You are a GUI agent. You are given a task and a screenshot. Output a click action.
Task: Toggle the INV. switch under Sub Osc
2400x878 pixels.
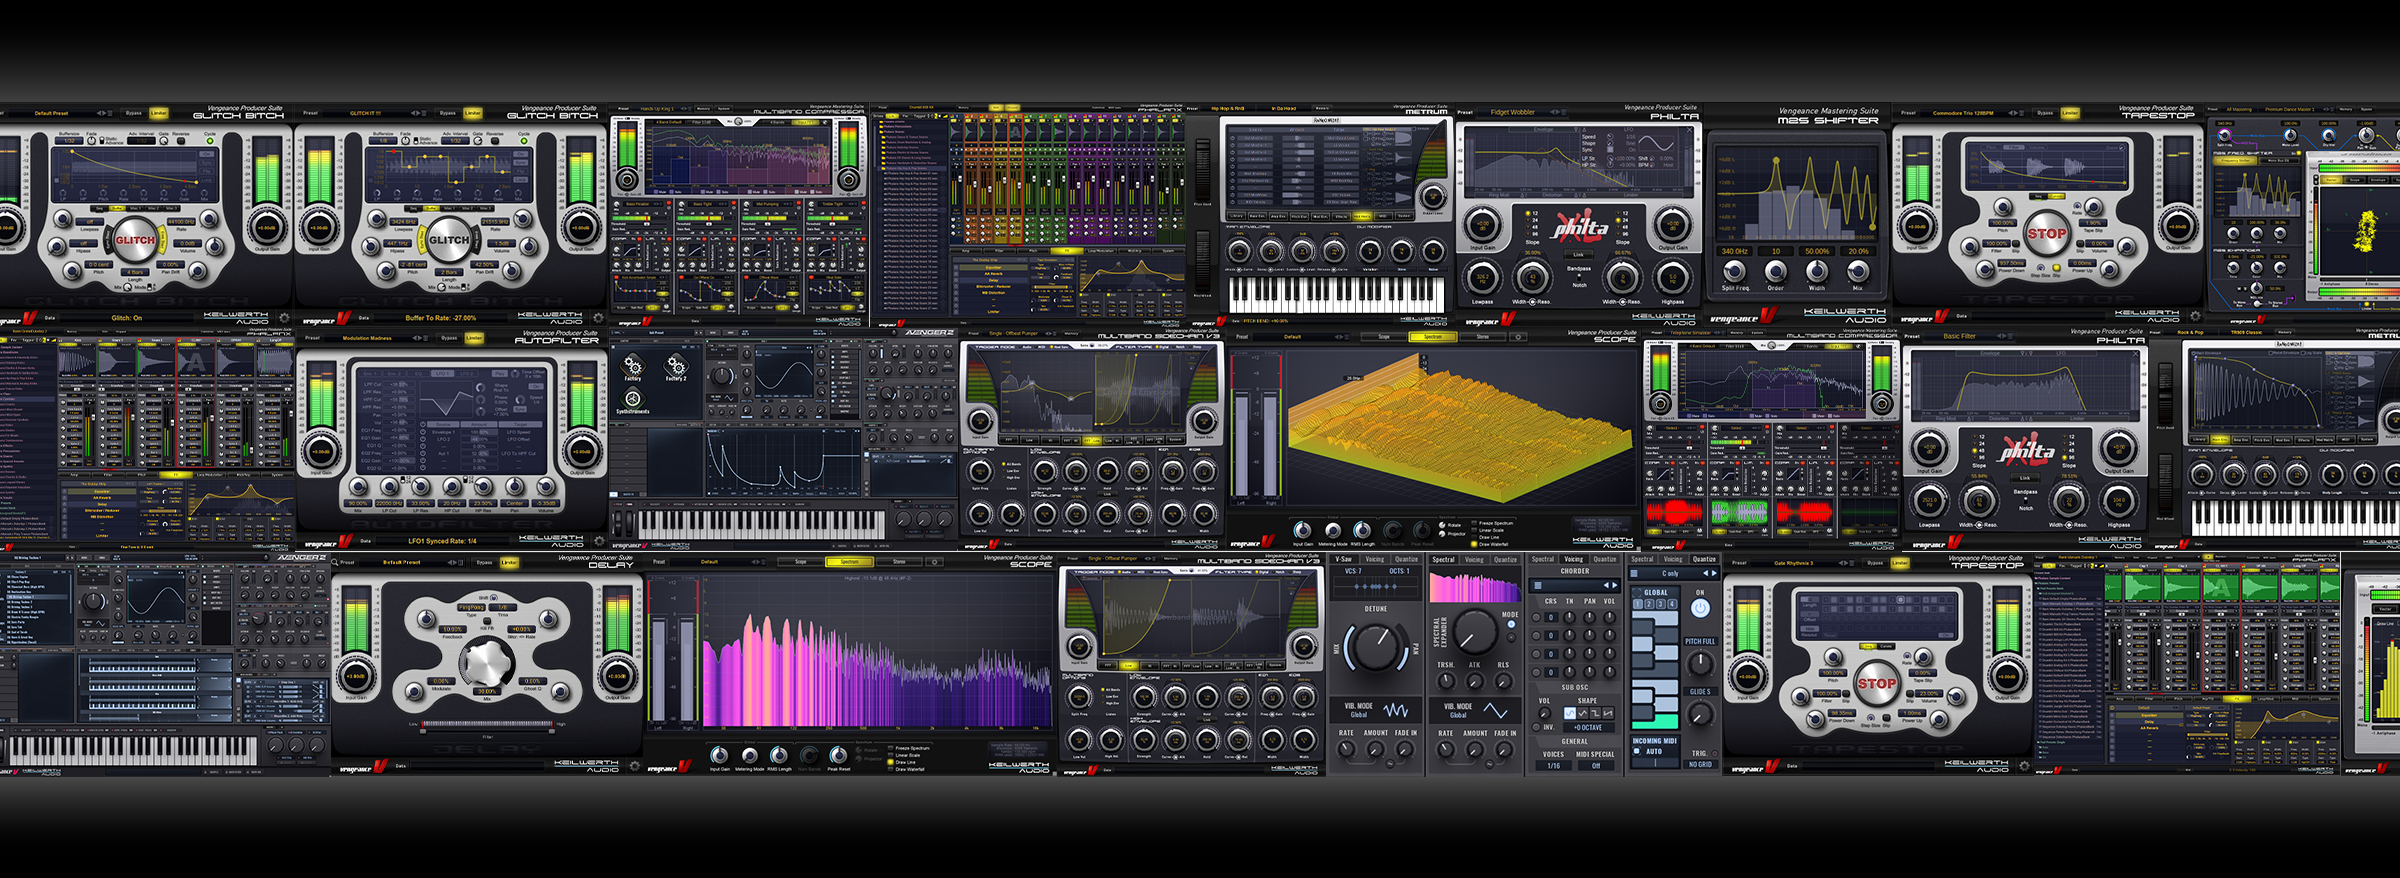(x=1538, y=727)
